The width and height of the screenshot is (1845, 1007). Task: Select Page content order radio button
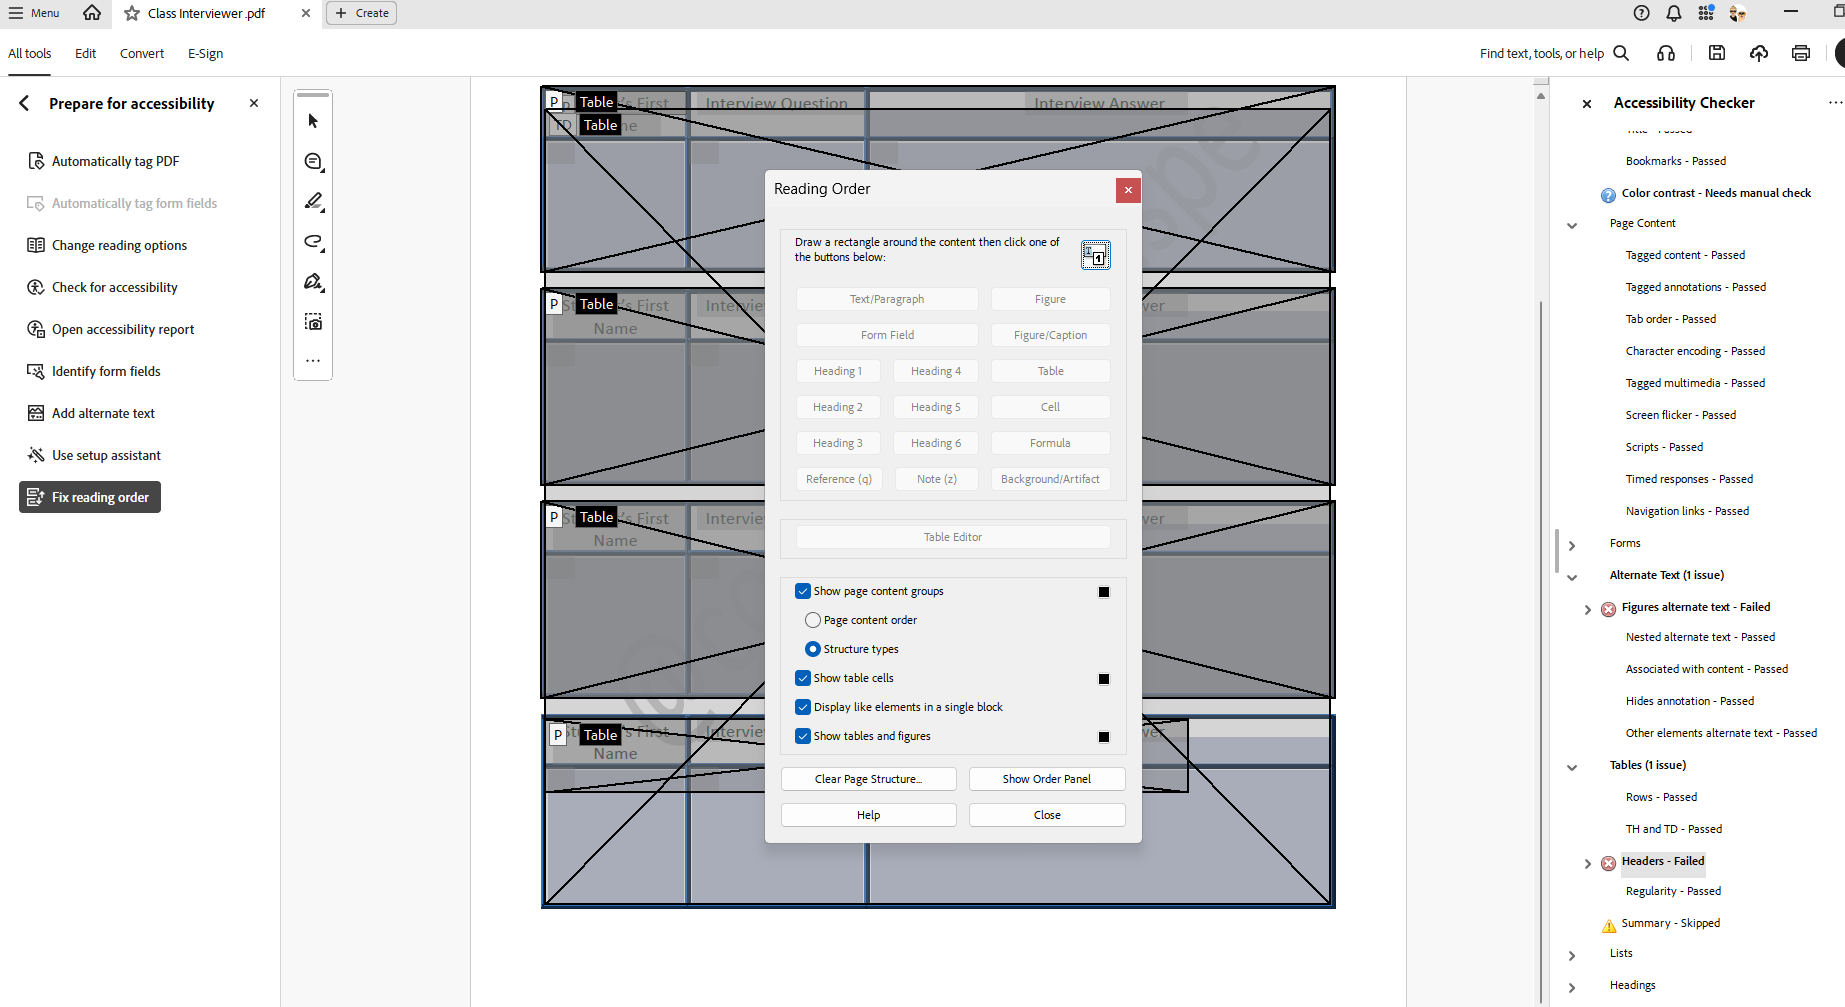[x=813, y=620]
